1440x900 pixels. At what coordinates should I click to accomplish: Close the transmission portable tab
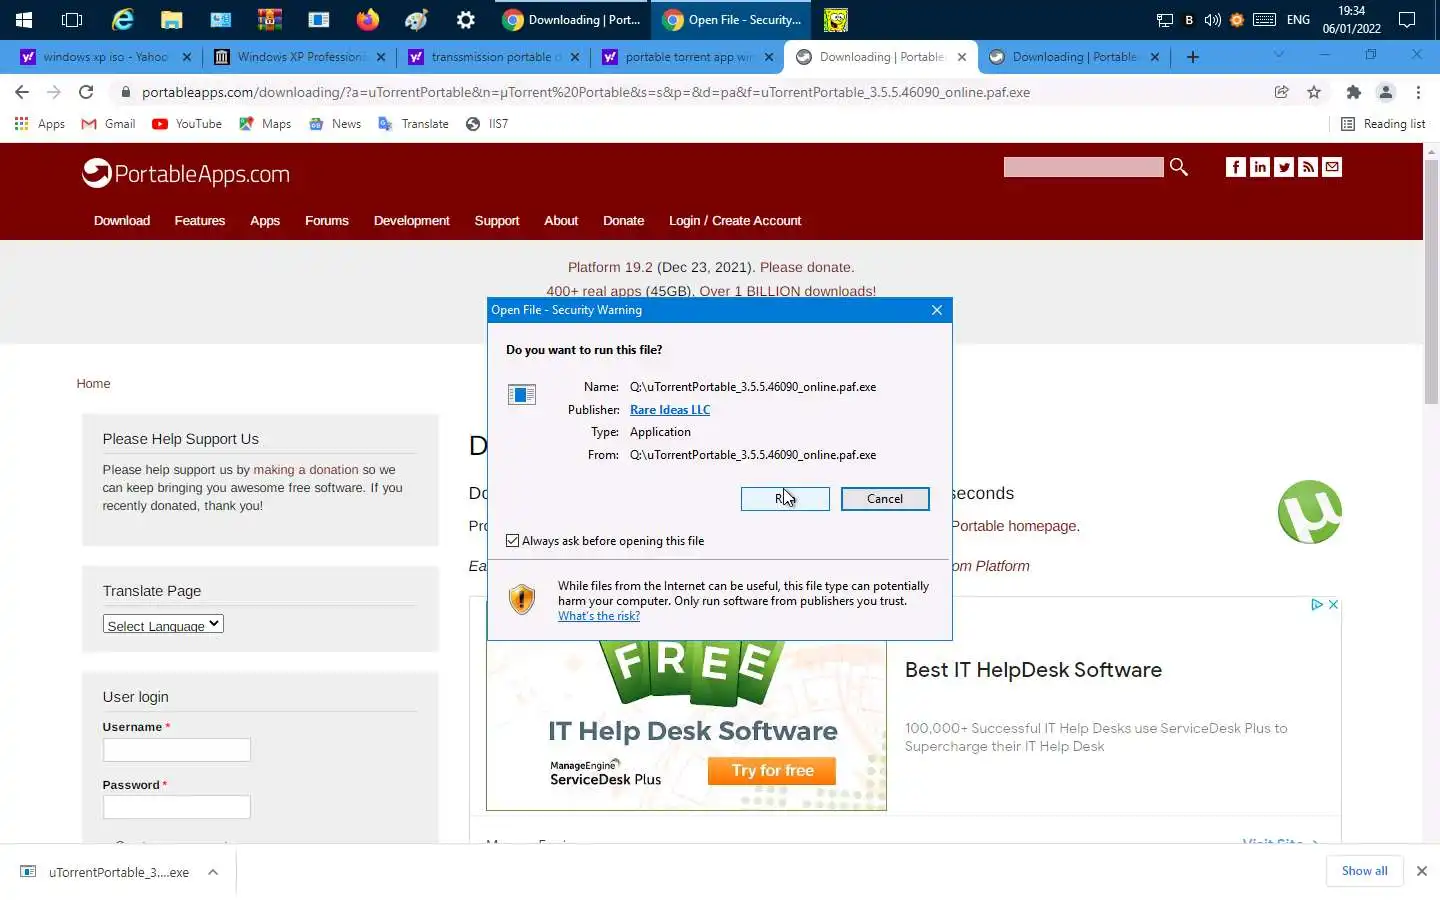coord(575,57)
